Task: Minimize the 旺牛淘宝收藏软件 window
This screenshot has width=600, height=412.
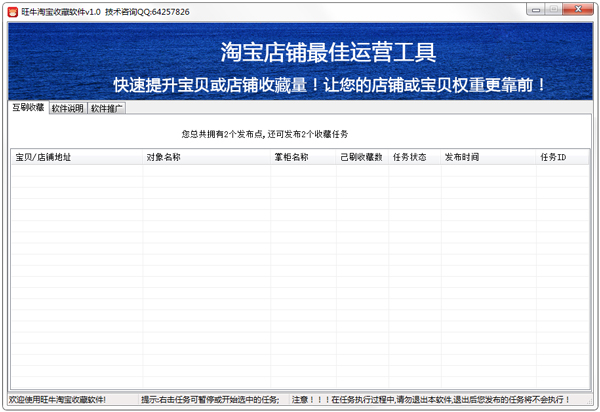Action: pyautogui.click(x=536, y=10)
